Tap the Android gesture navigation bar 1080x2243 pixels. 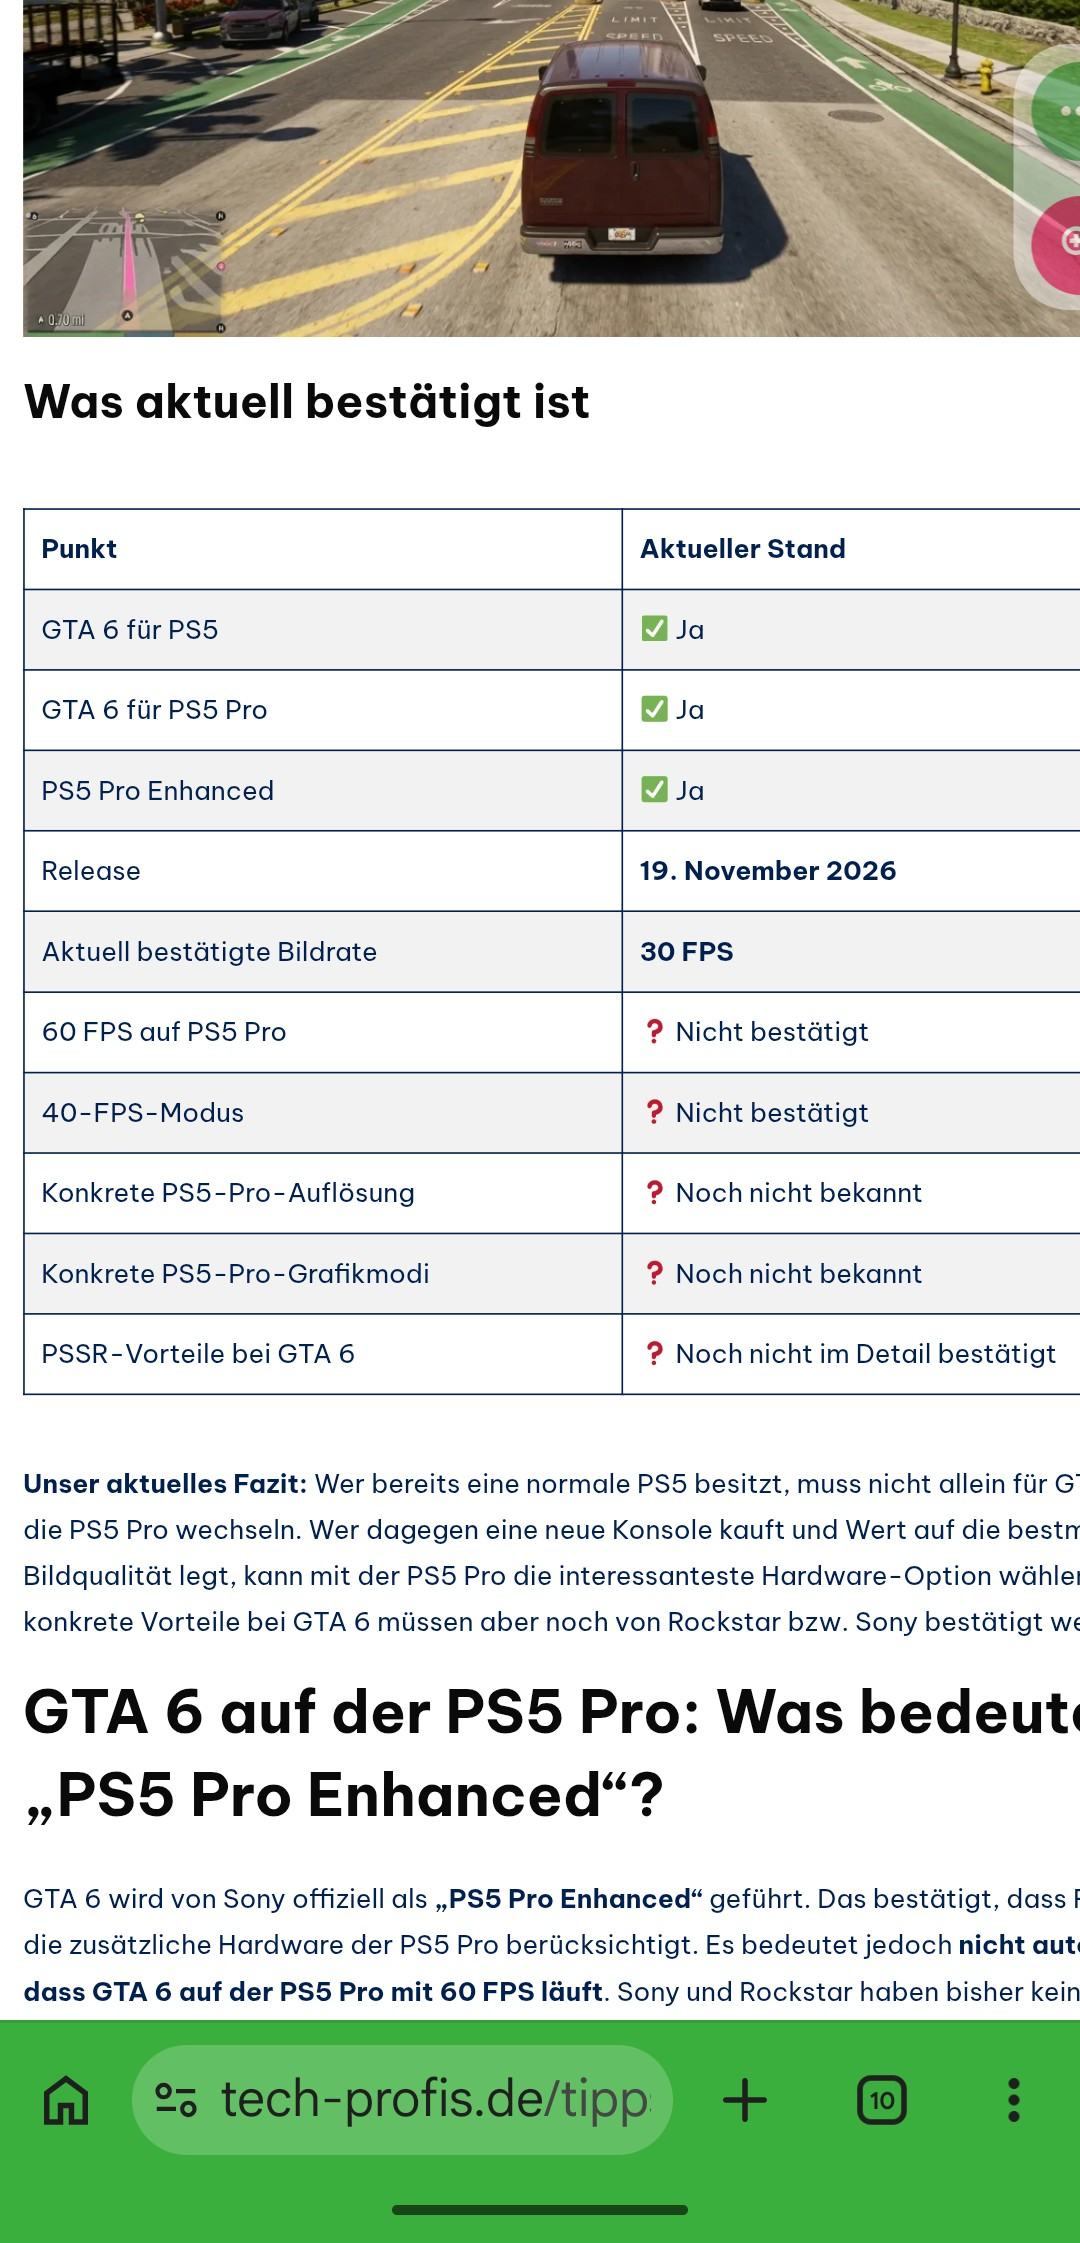tap(540, 2210)
